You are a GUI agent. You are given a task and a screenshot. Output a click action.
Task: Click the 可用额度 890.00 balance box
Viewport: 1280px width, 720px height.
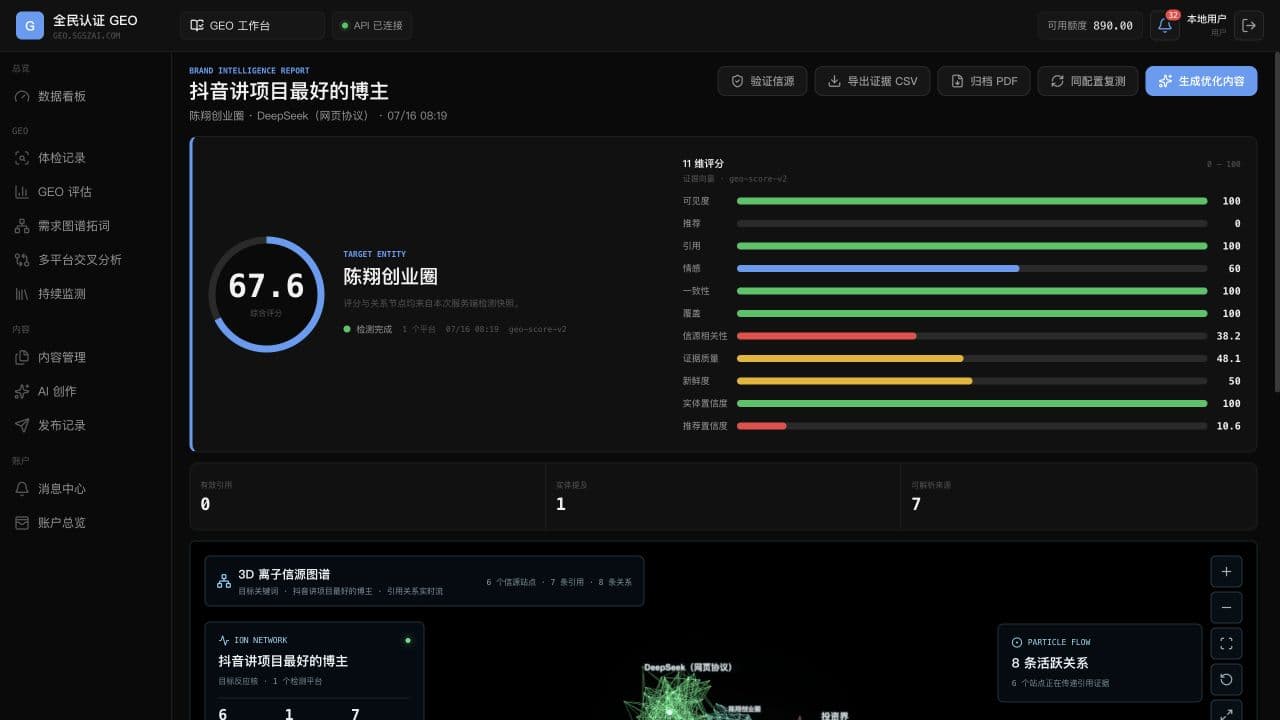pyautogui.click(x=1090, y=25)
